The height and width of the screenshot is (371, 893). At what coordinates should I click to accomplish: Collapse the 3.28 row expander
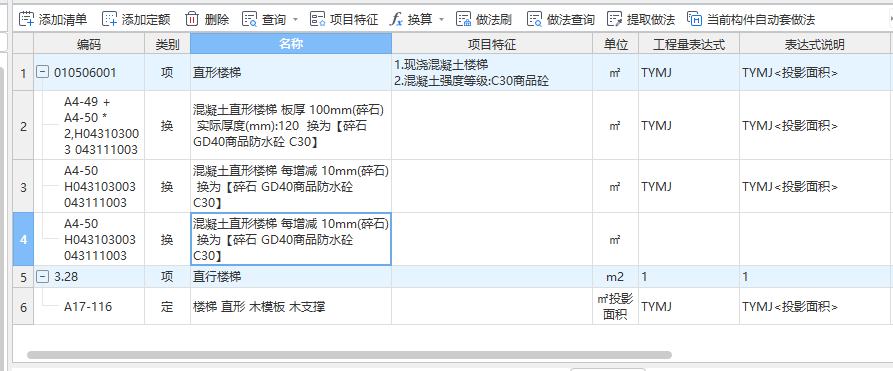42,277
